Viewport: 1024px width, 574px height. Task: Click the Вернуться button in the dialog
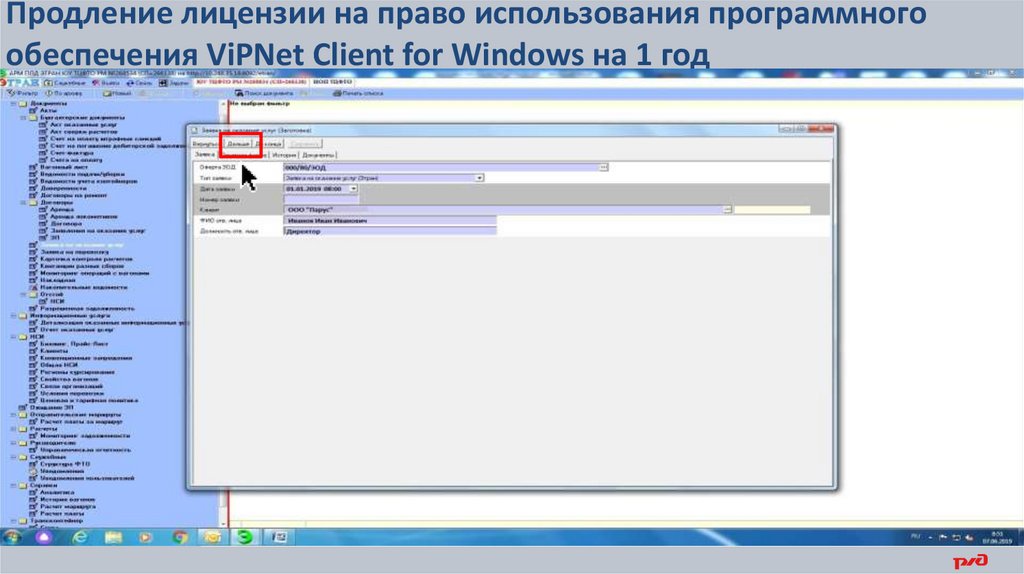tap(206, 144)
